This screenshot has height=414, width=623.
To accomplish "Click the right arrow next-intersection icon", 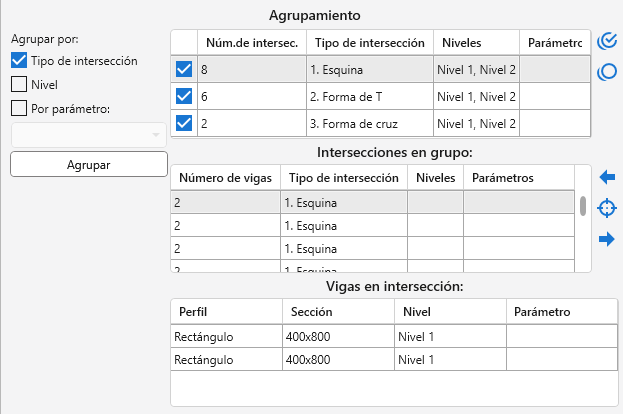I will pos(606,239).
